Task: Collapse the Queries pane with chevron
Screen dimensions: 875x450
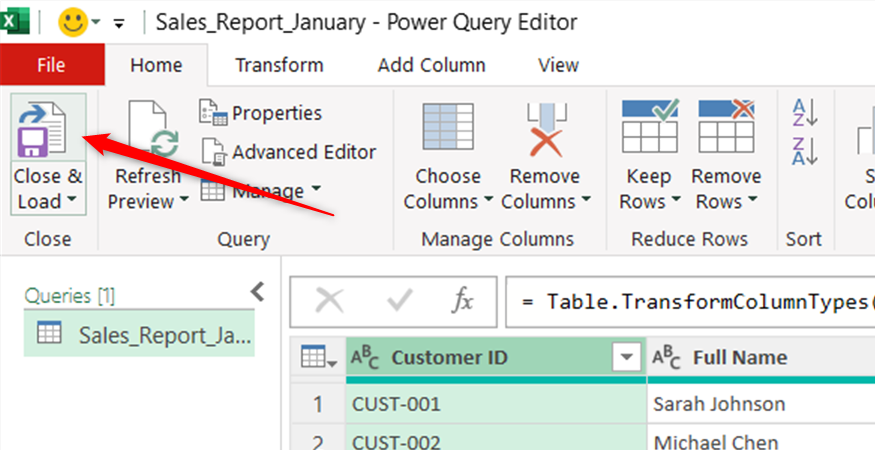Action: [257, 291]
